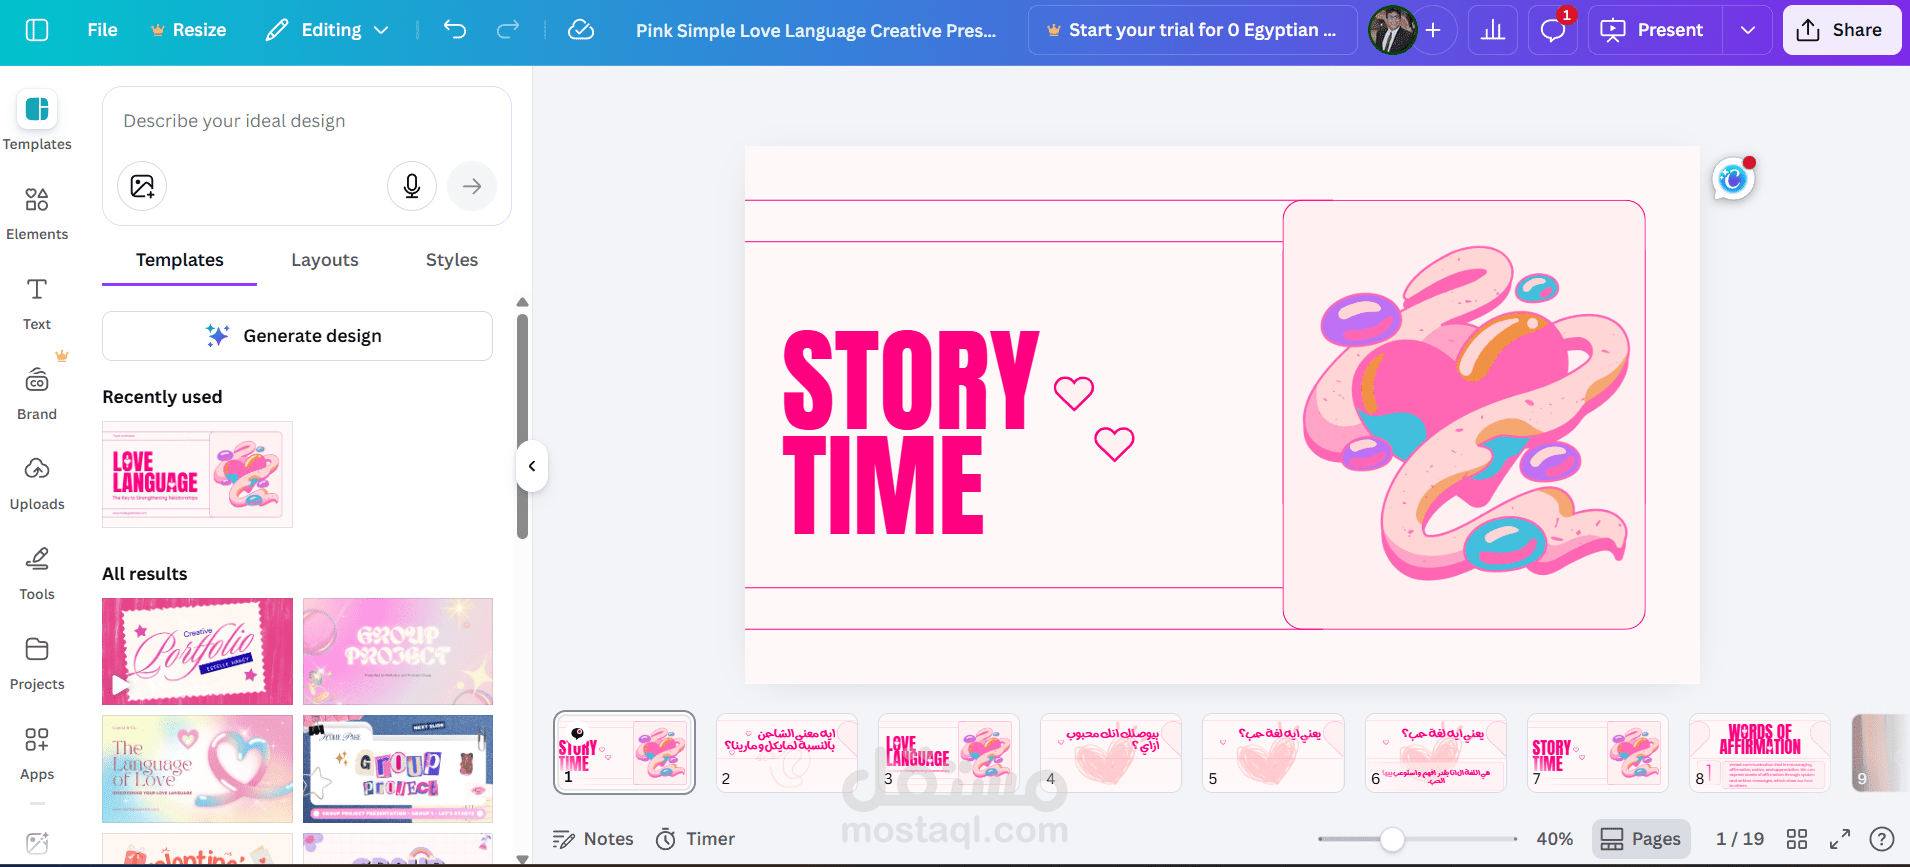Open comments speech bubble
The height and width of the screenshot is (867, 1910).
point(1553,30)
